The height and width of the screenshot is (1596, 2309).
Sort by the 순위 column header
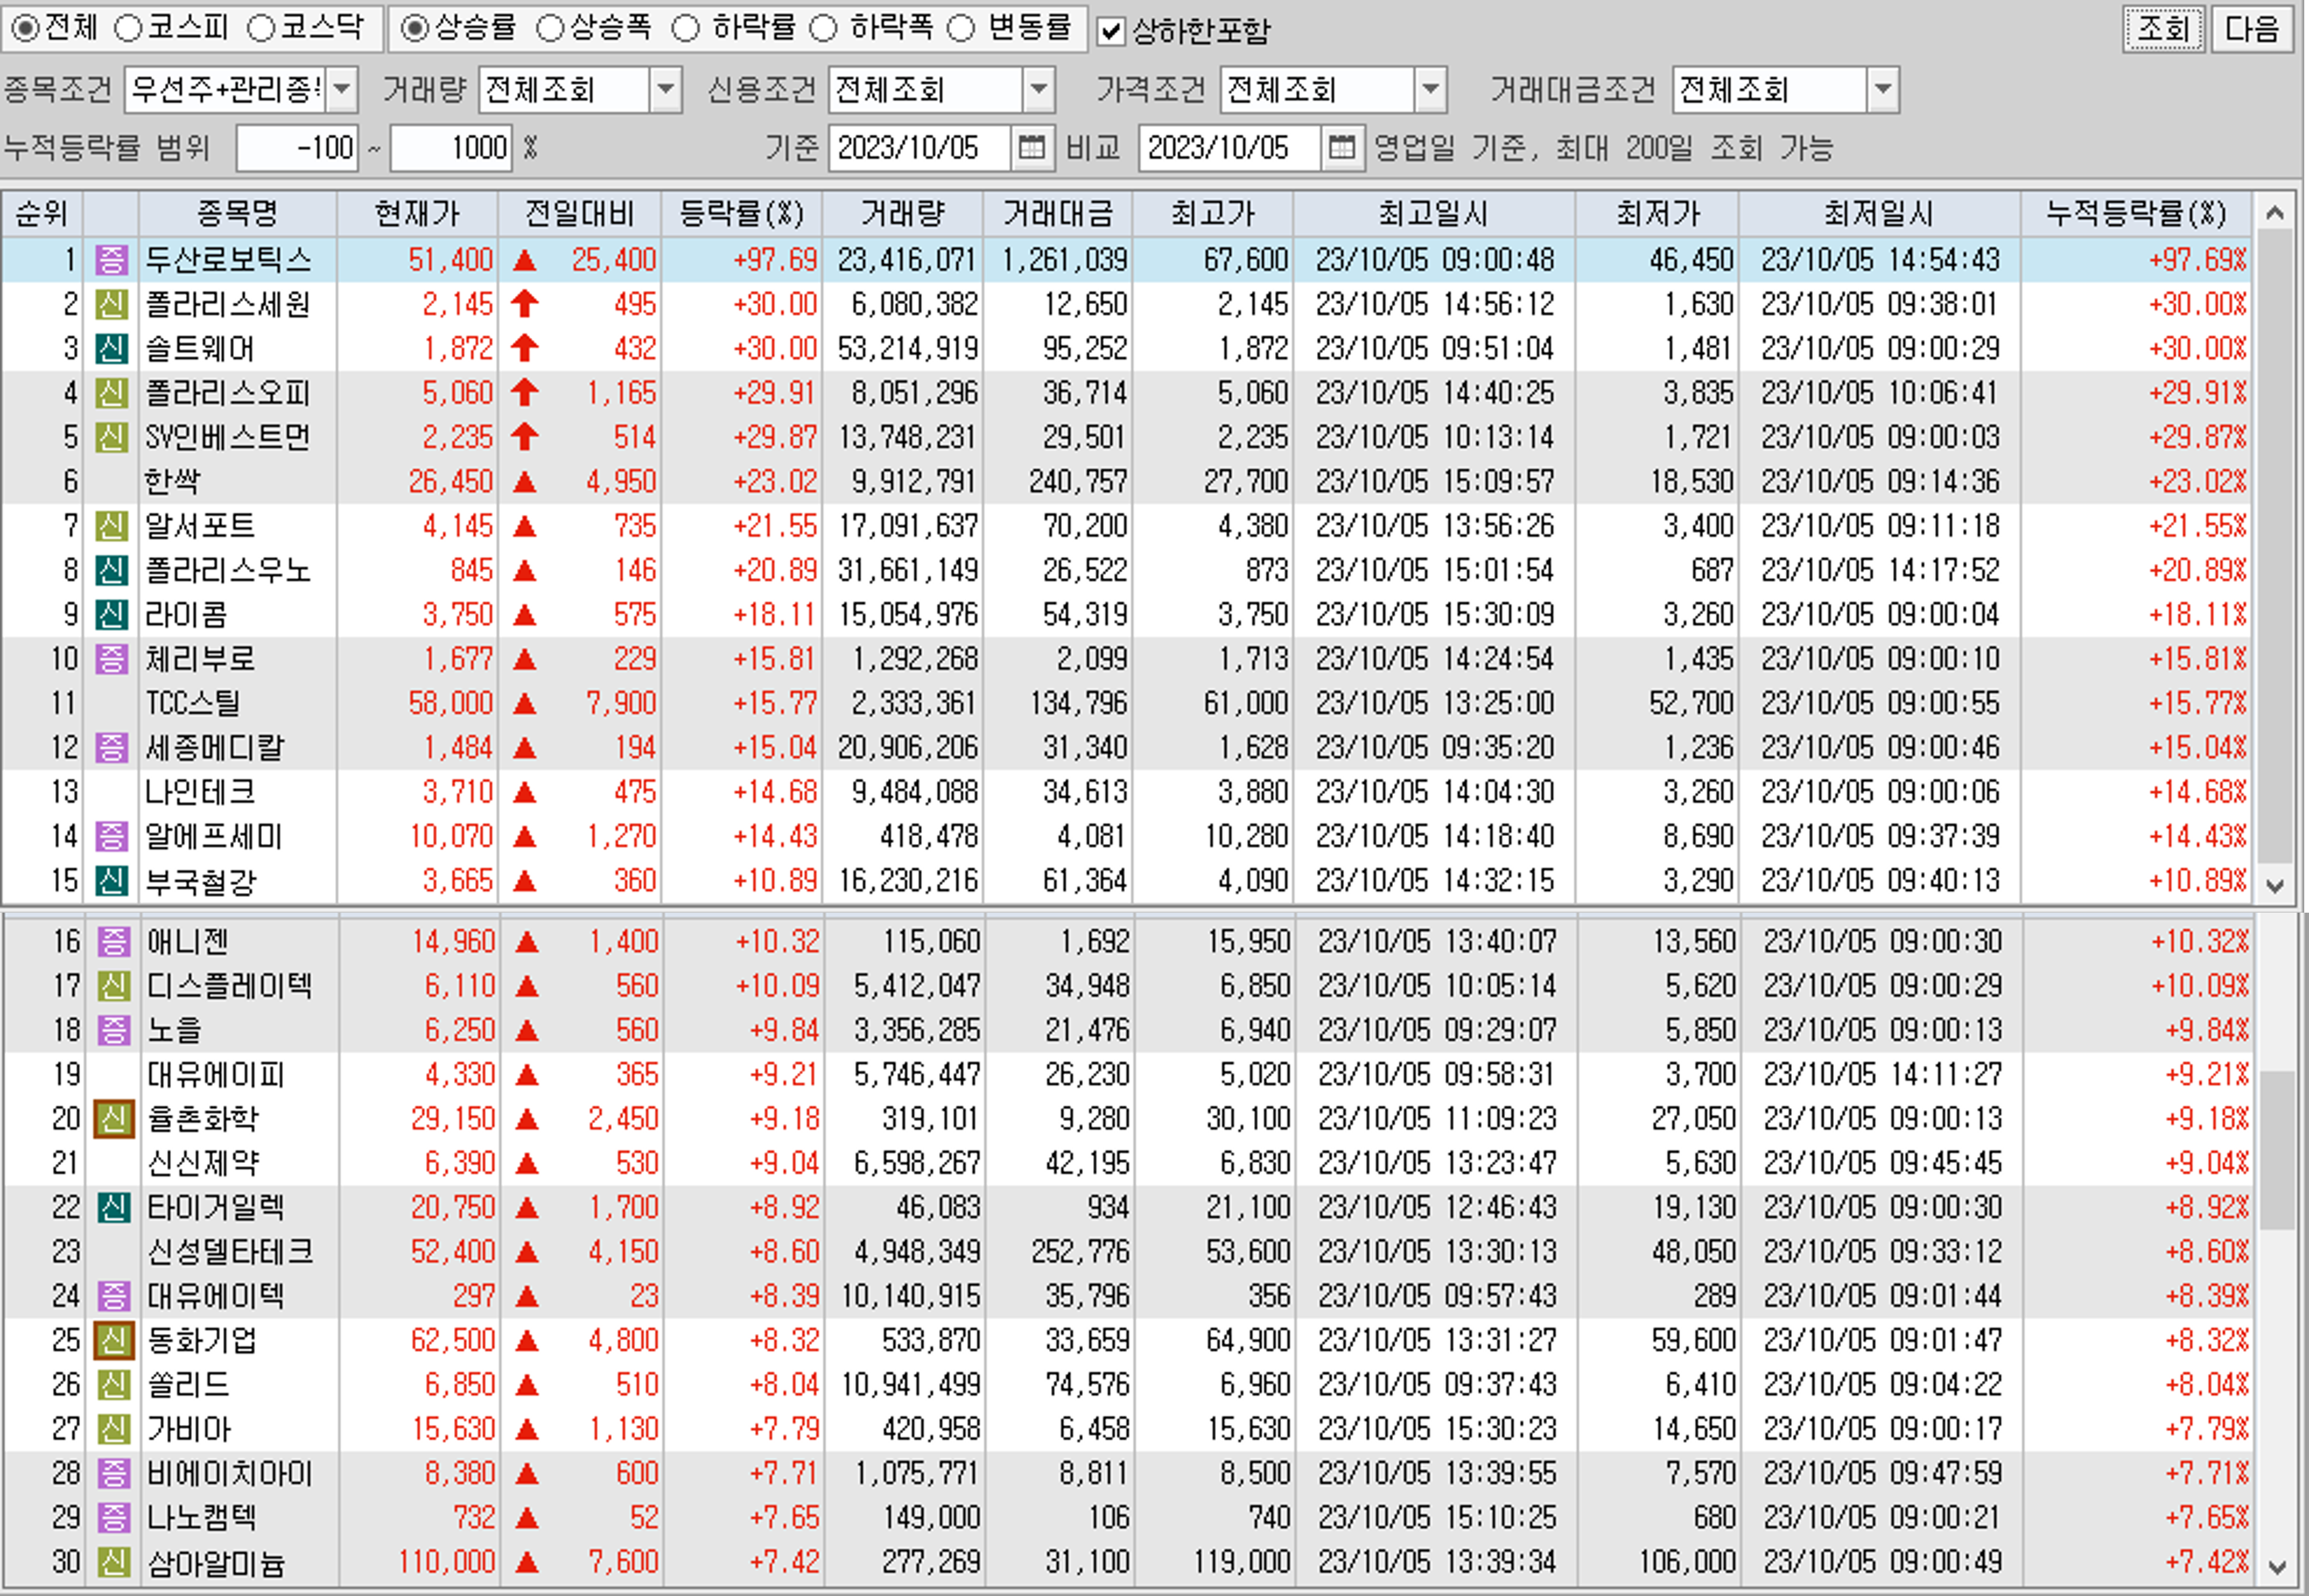(41, 213)
